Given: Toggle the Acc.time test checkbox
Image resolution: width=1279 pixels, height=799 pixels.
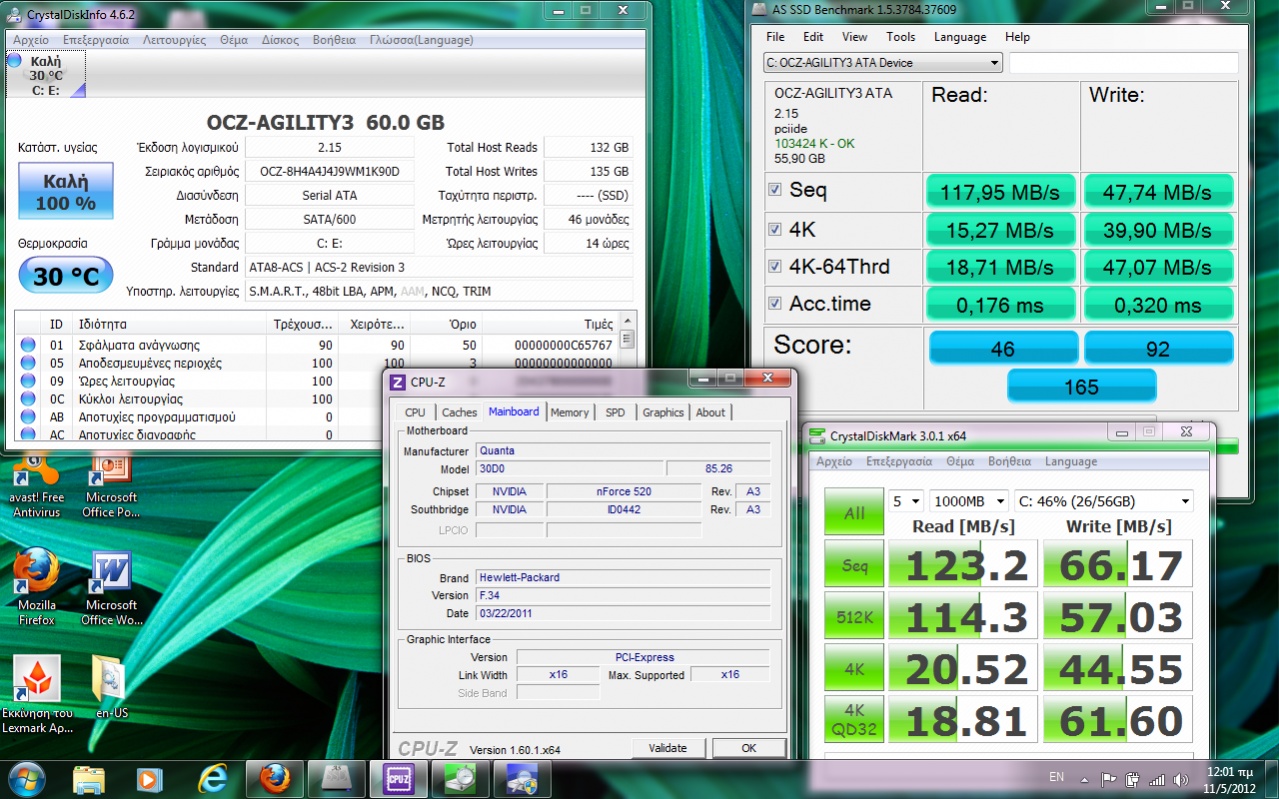Looking at the screenshot, I should coord(775,303).
